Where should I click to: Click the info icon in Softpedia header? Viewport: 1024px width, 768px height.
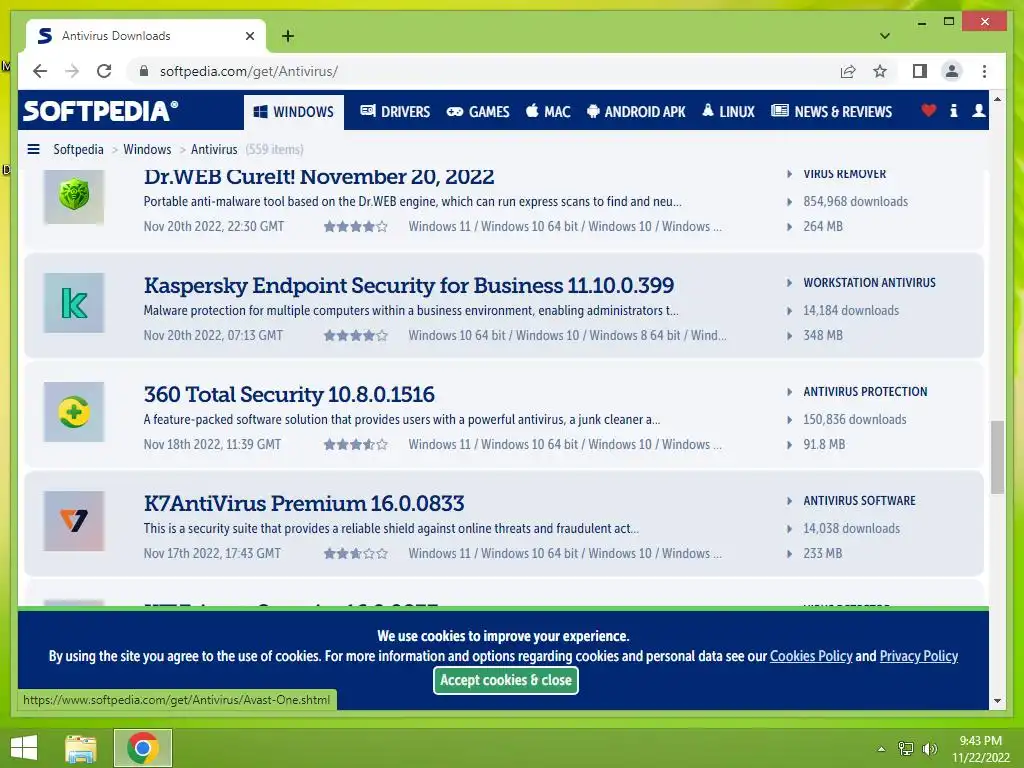[953, 110]
